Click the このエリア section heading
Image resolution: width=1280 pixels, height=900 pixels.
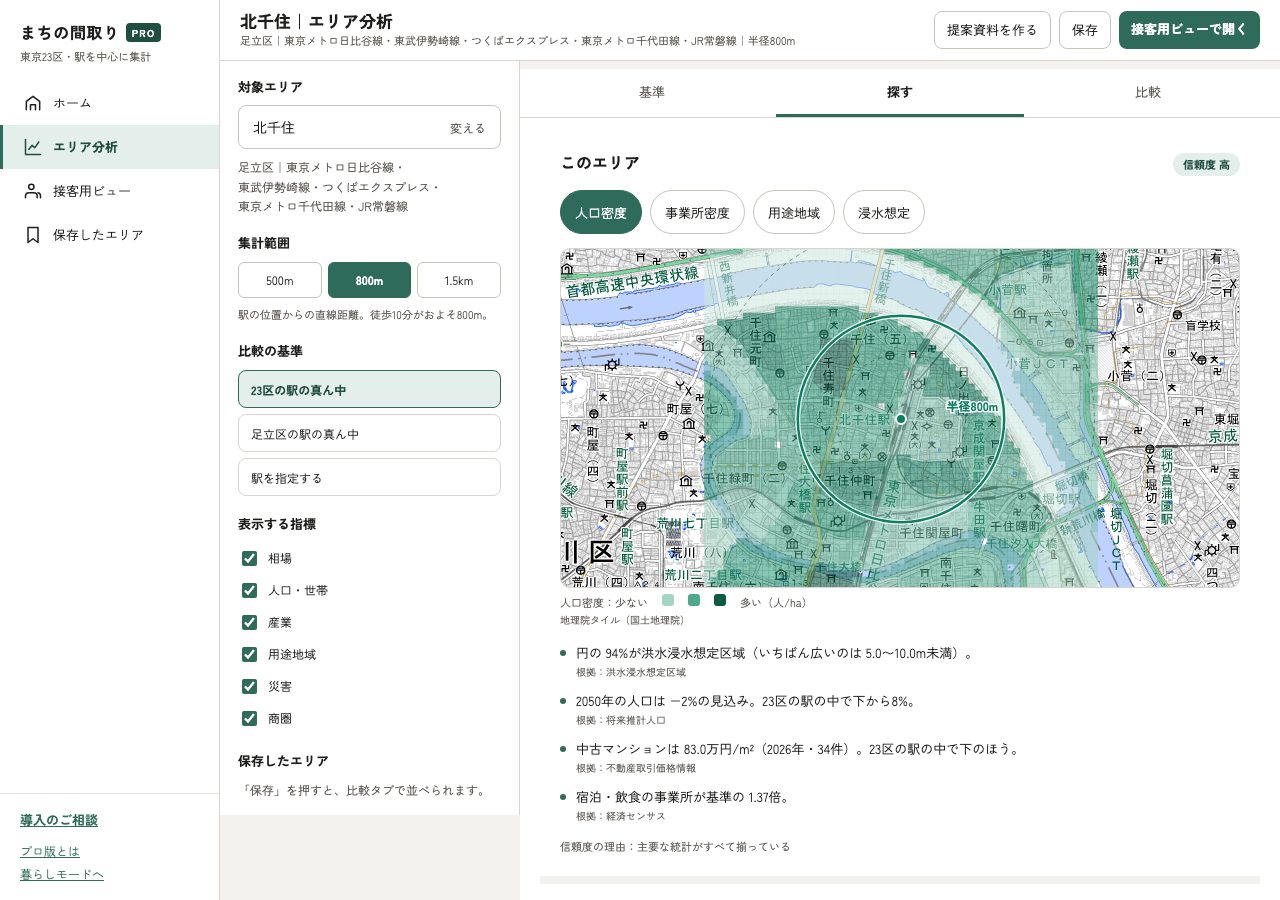[x=600, y=163]
